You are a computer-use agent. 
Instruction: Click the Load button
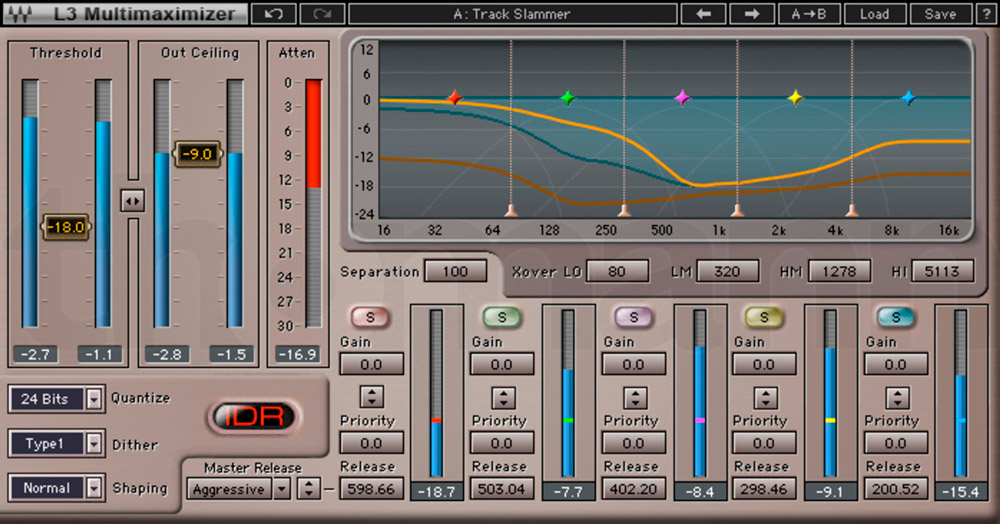(x=872, y=14)
